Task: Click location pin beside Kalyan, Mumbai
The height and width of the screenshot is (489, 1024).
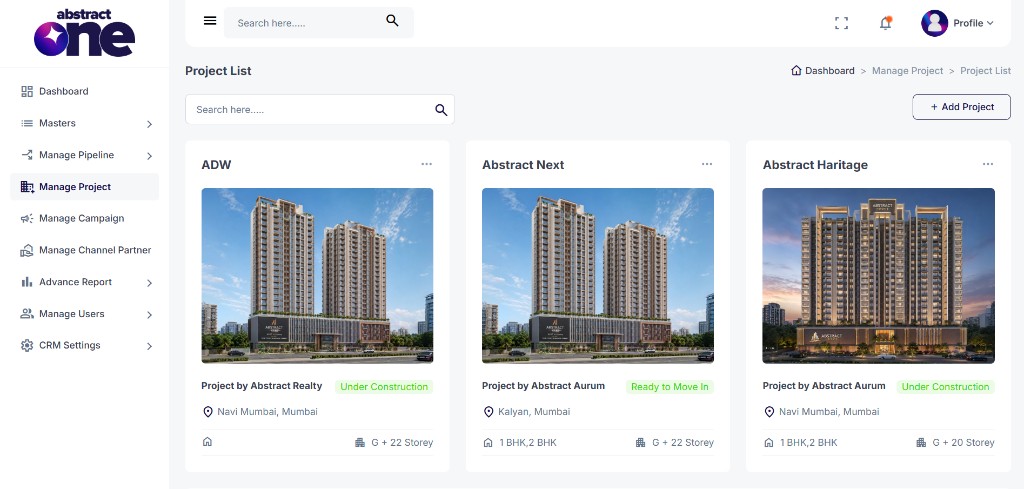Action: pos(488,412)
